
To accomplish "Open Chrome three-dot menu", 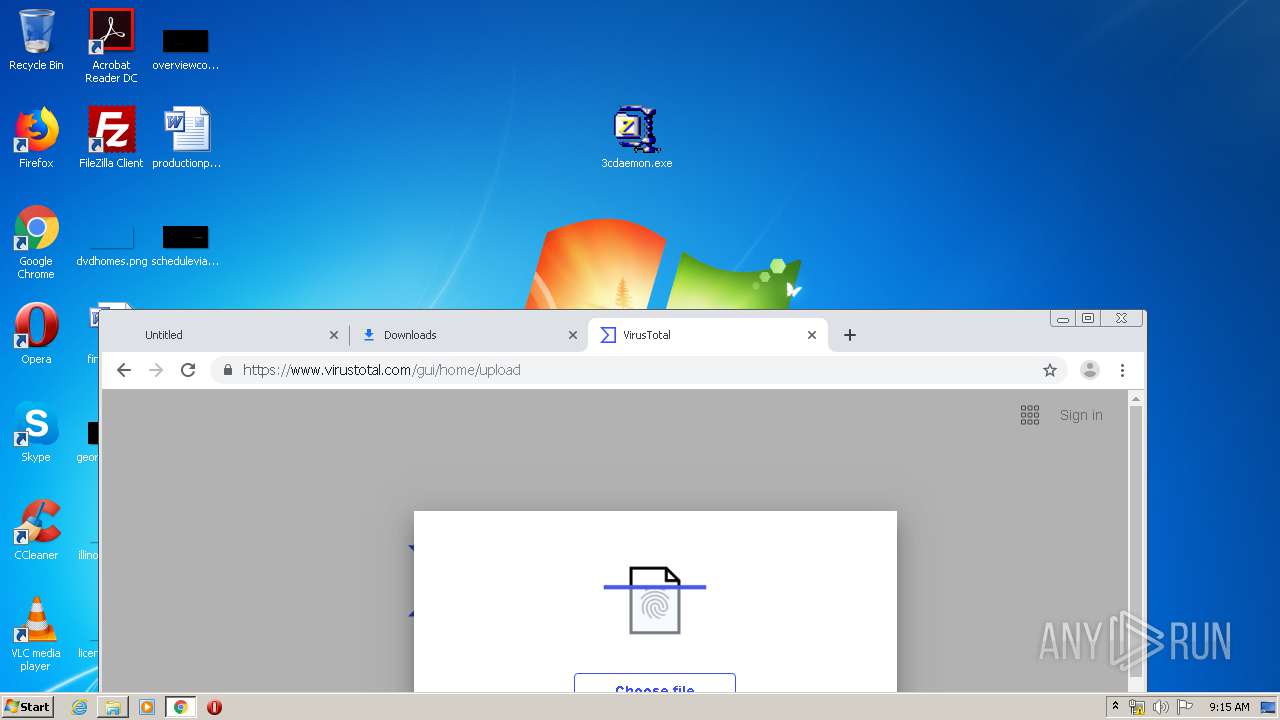I will [1122, 370].
